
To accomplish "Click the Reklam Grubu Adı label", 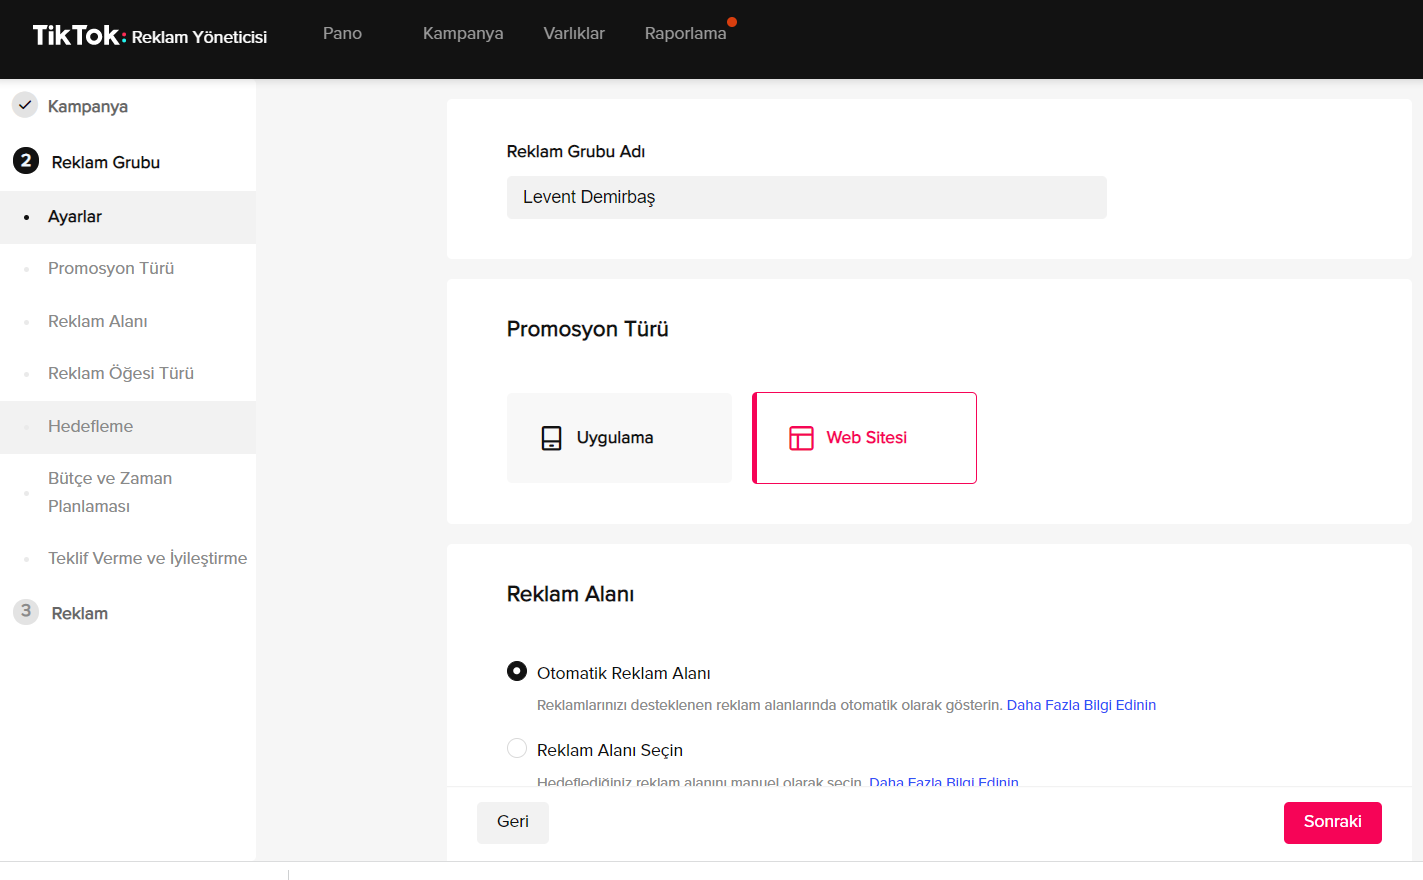I will 576,152.
